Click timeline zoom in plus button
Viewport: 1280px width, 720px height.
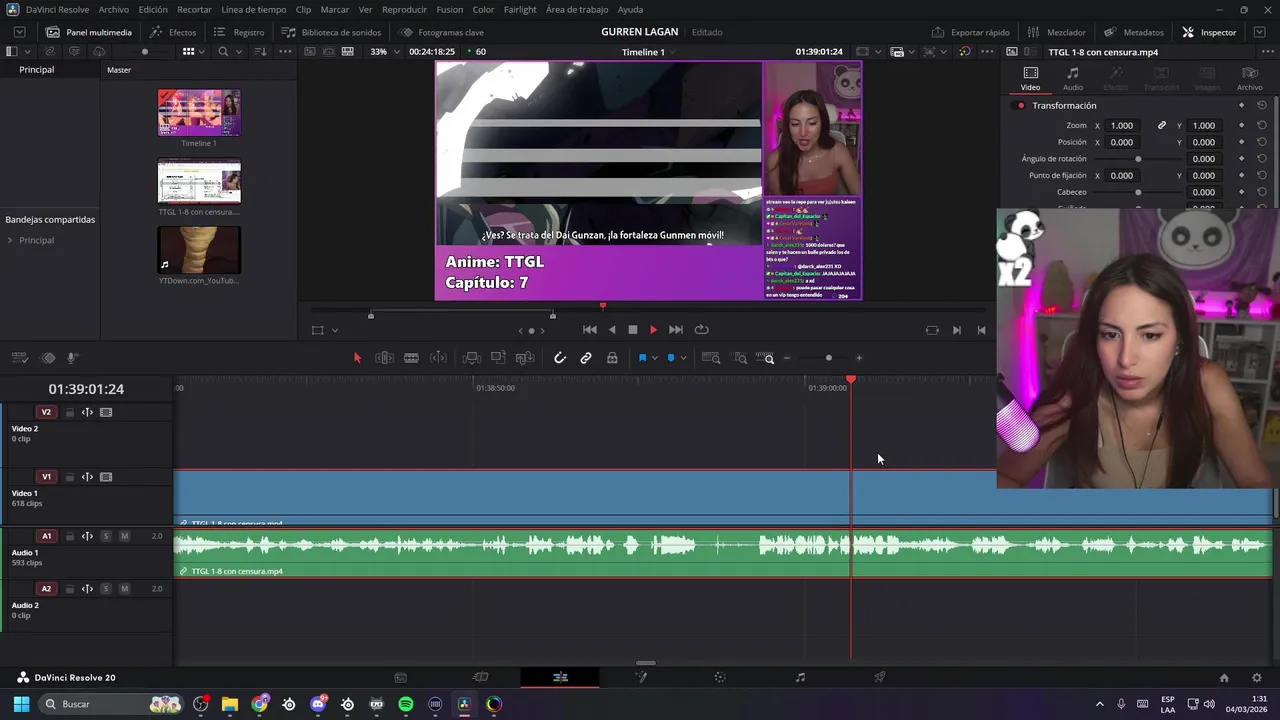[858, 358]
